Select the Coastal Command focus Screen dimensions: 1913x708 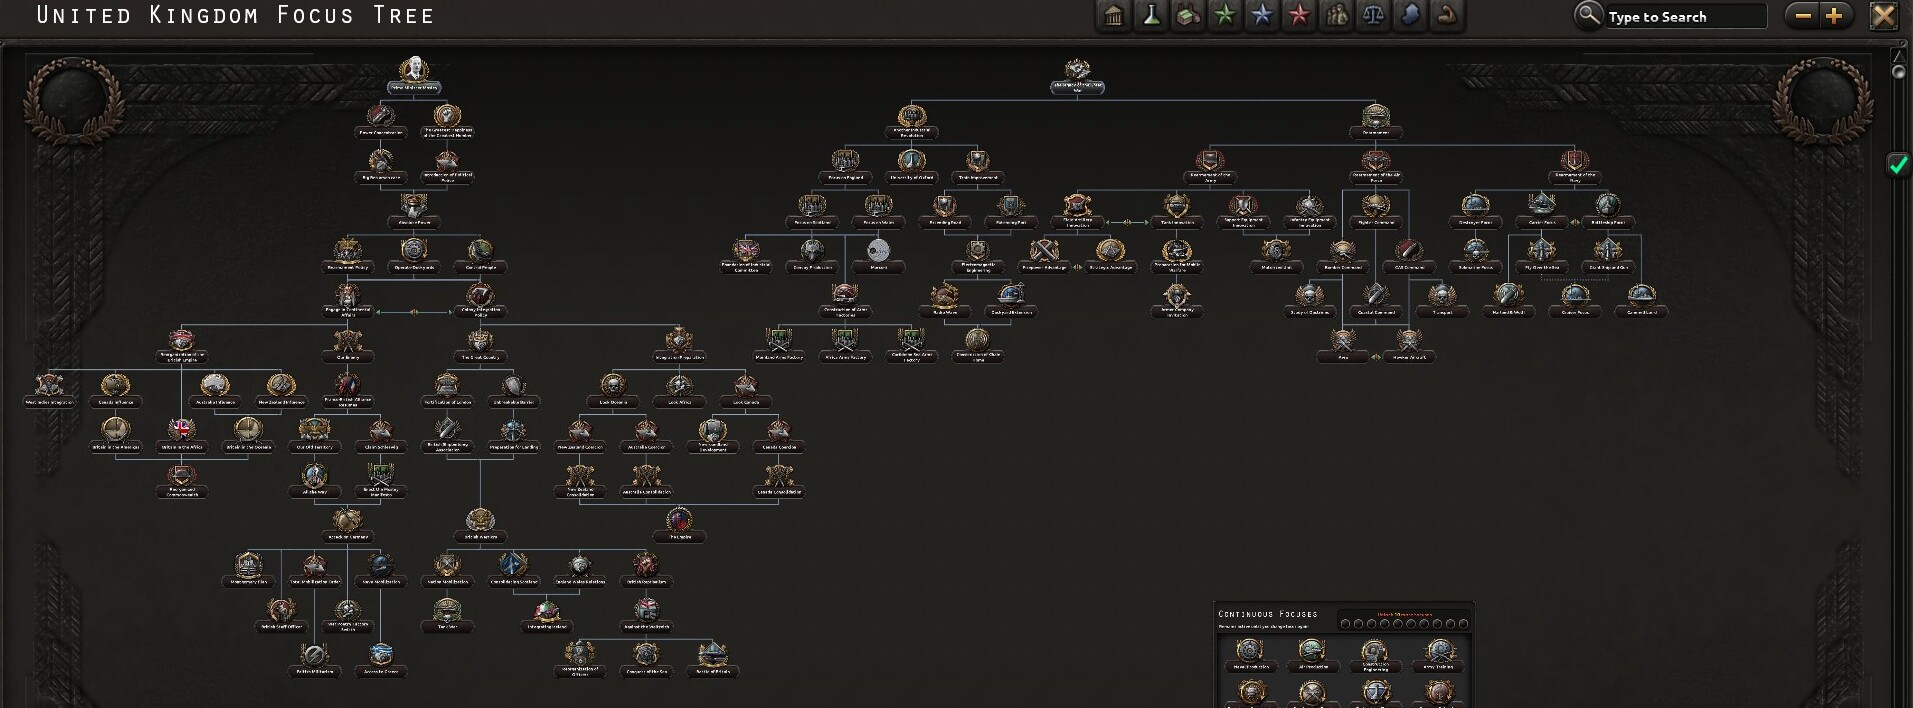click(1375, 300)
